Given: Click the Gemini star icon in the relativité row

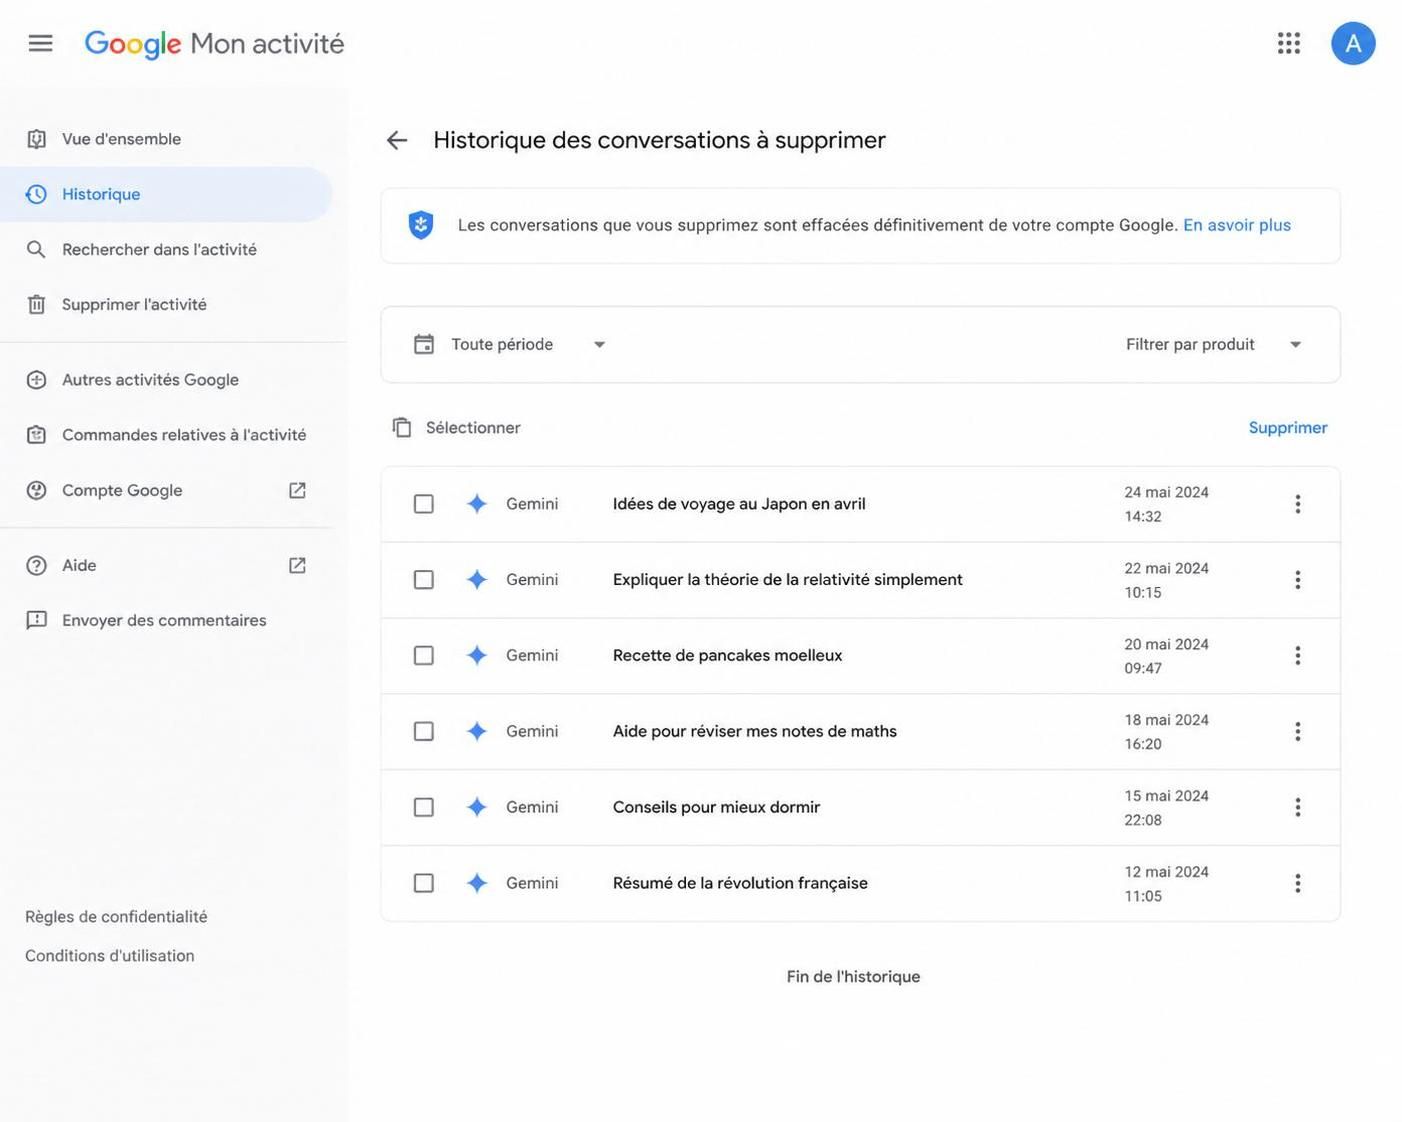Looking at the screenshot, I should (477, 580).
